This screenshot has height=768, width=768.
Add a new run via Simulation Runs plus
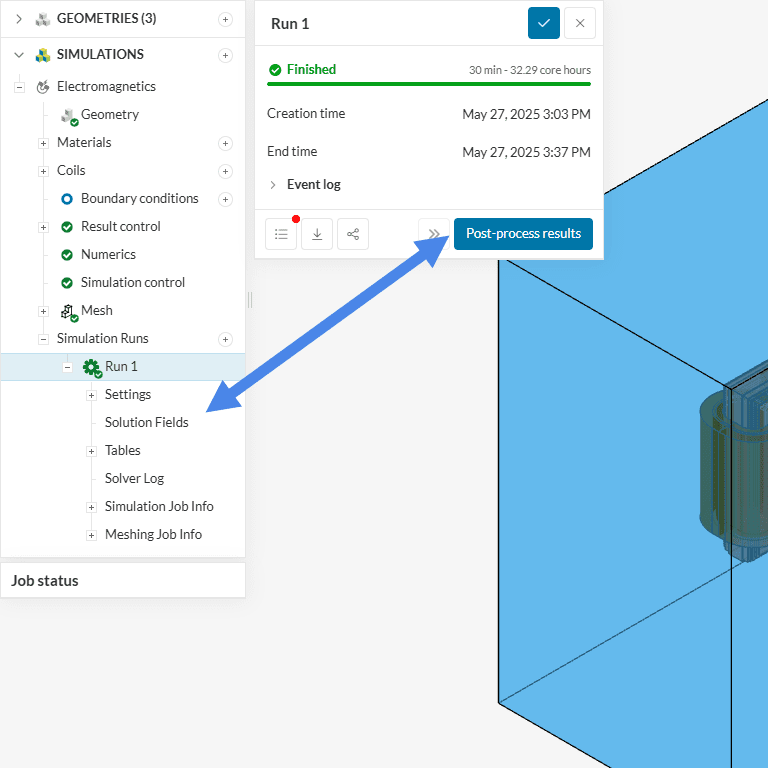[x=225, y=339]
